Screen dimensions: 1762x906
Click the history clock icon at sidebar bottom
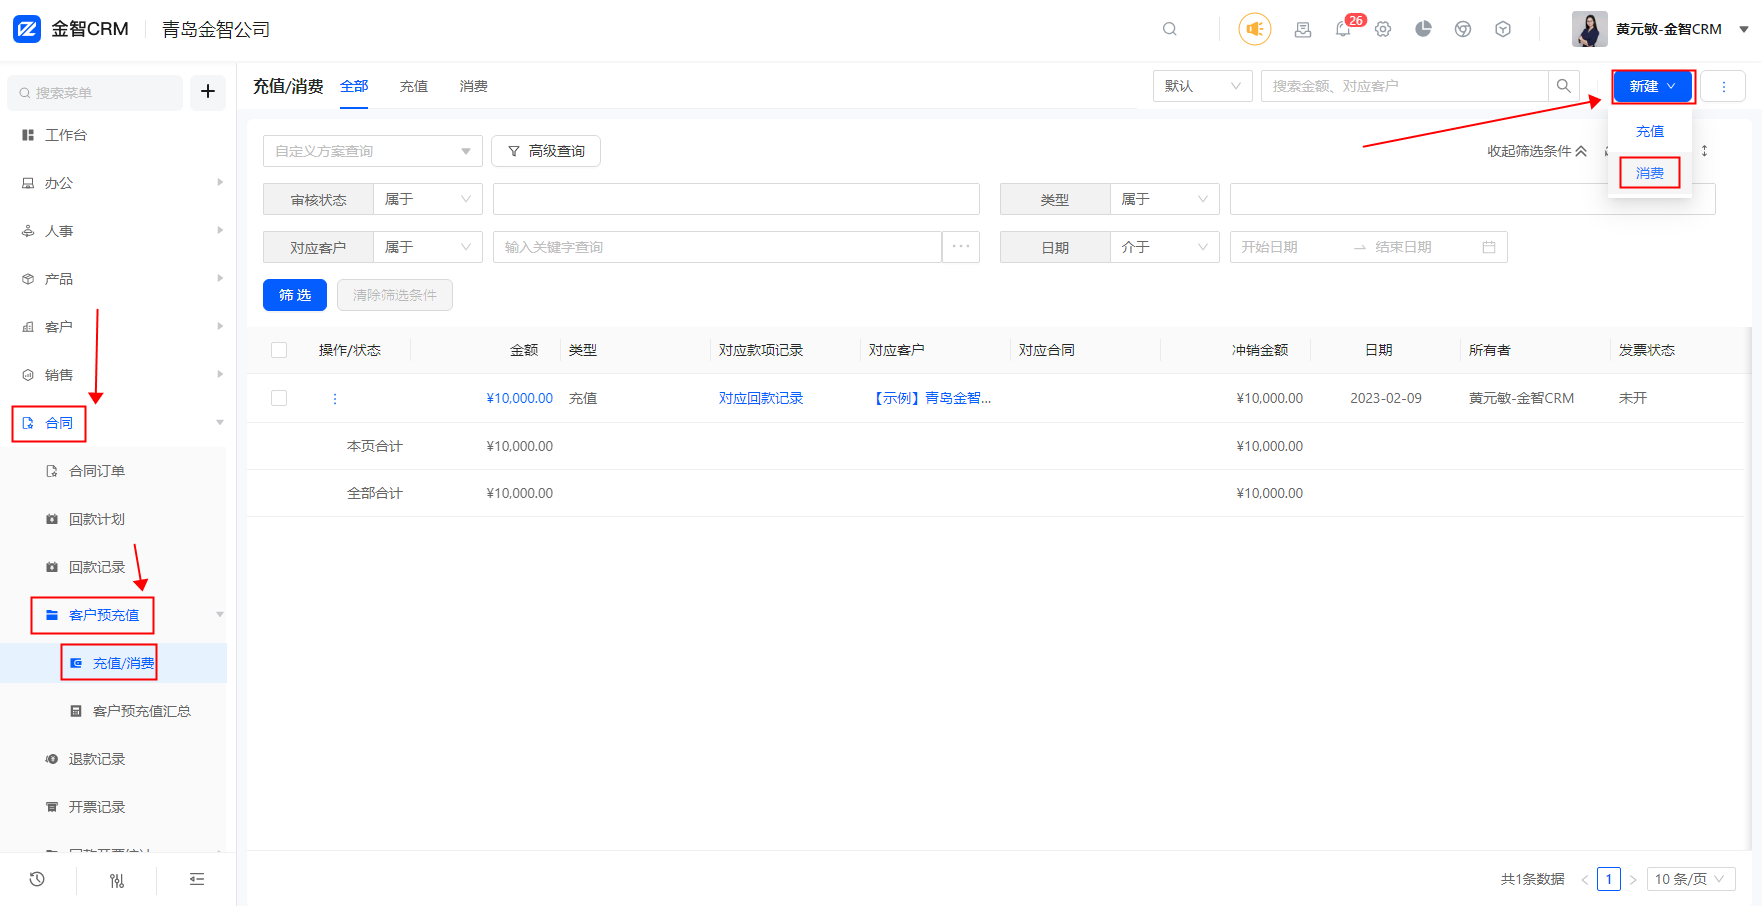(x=37, y=879)
